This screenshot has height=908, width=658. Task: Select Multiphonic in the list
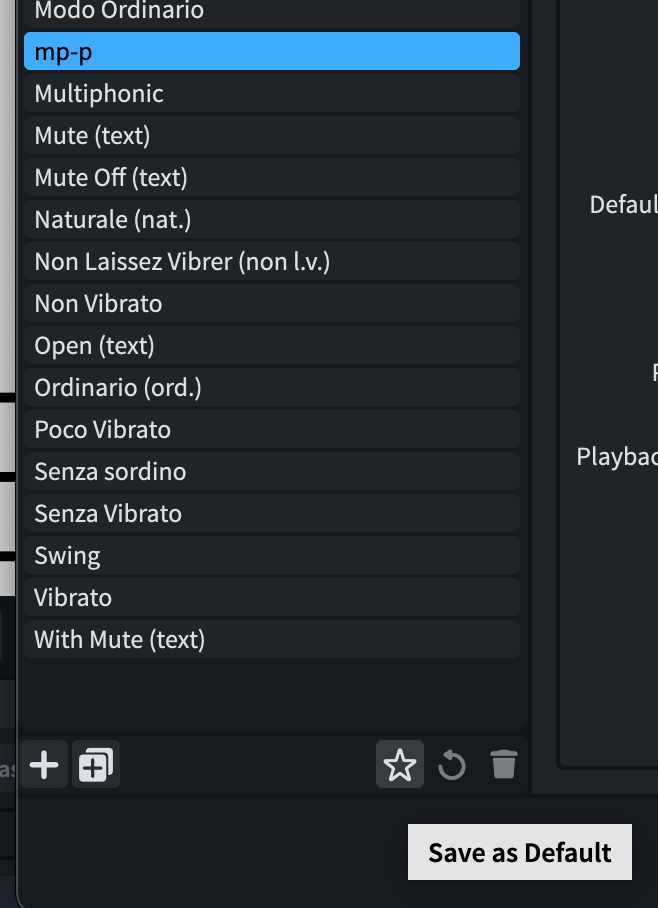pyautogui.click(x=271, y=94)
